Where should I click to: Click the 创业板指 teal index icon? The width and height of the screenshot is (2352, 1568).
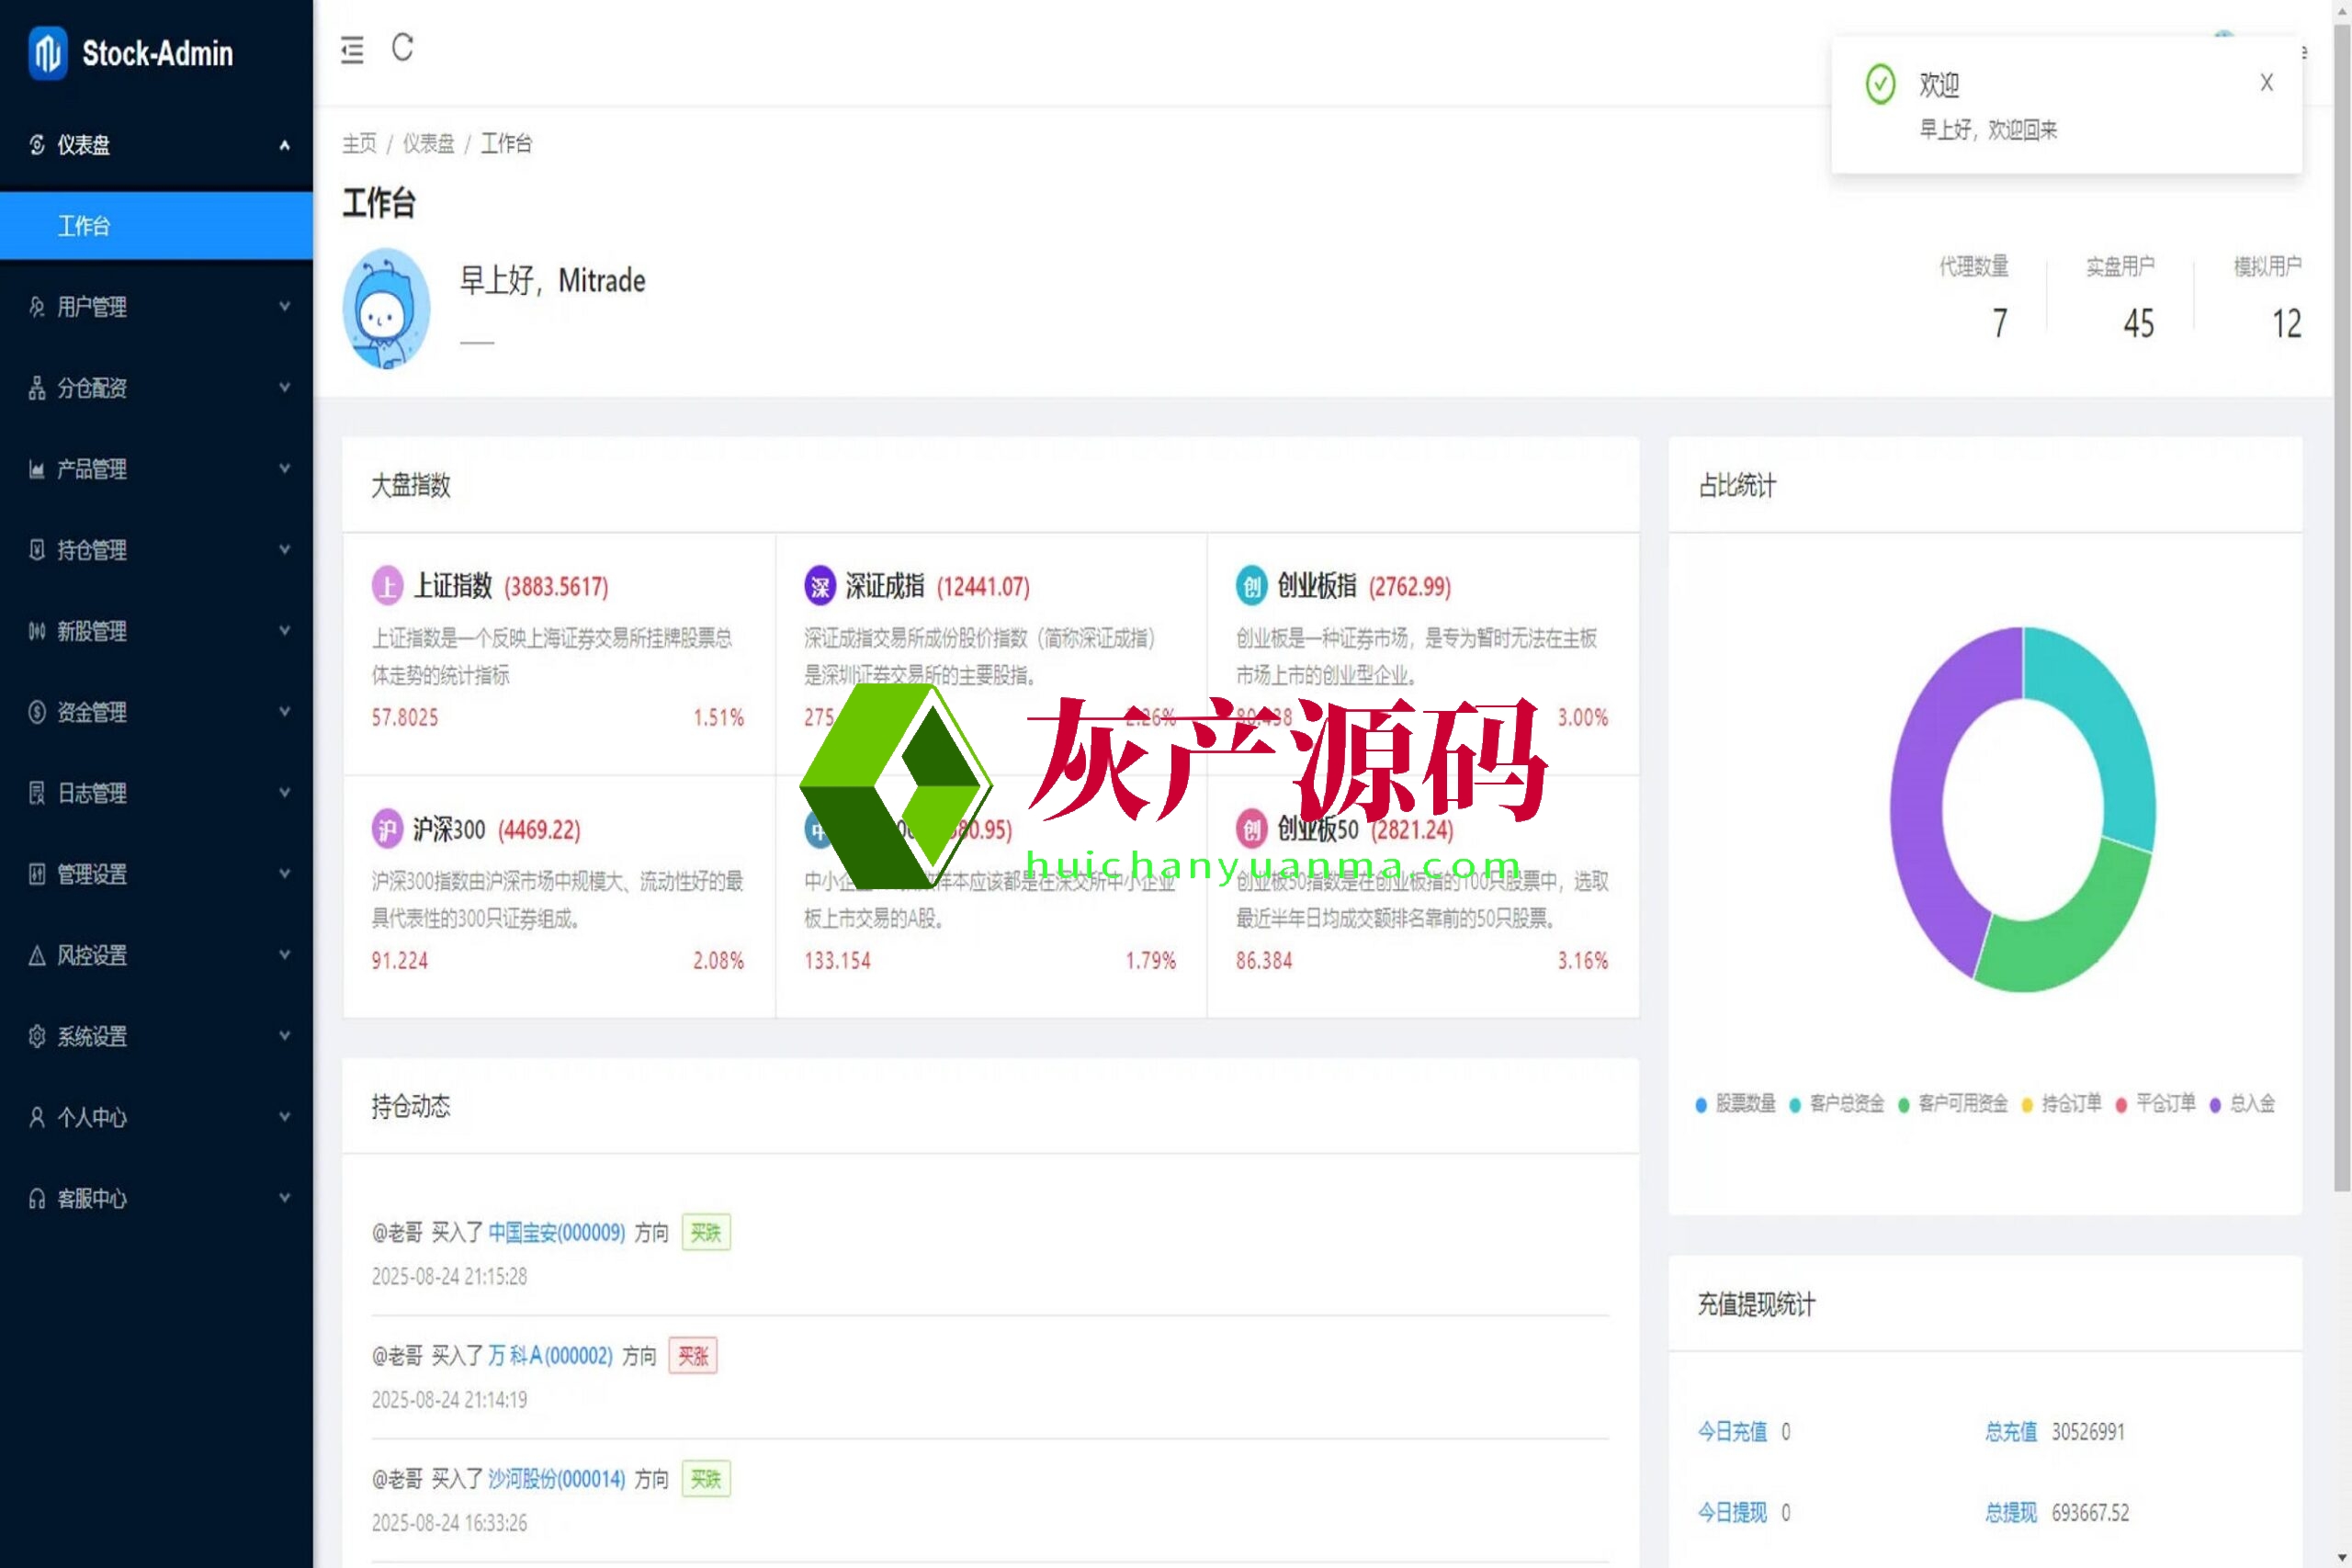point(1251,586)
